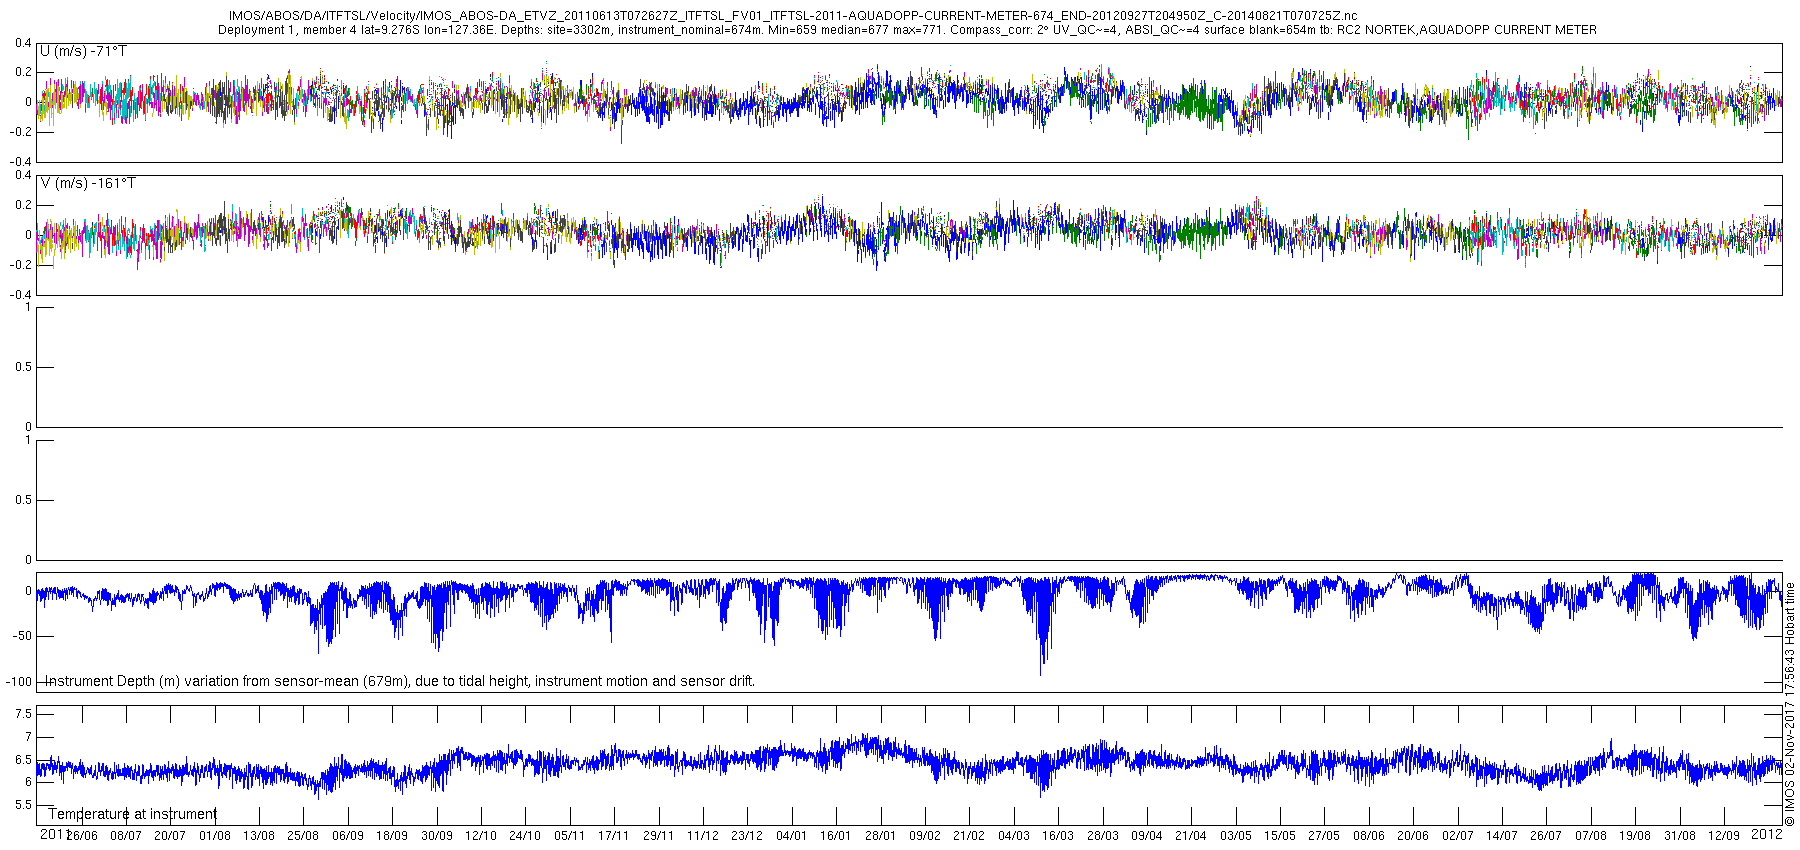The width and height of the screenshot is (1800, 850).
Task: Click the '21/02' date tick label
Action: (968, 836)
